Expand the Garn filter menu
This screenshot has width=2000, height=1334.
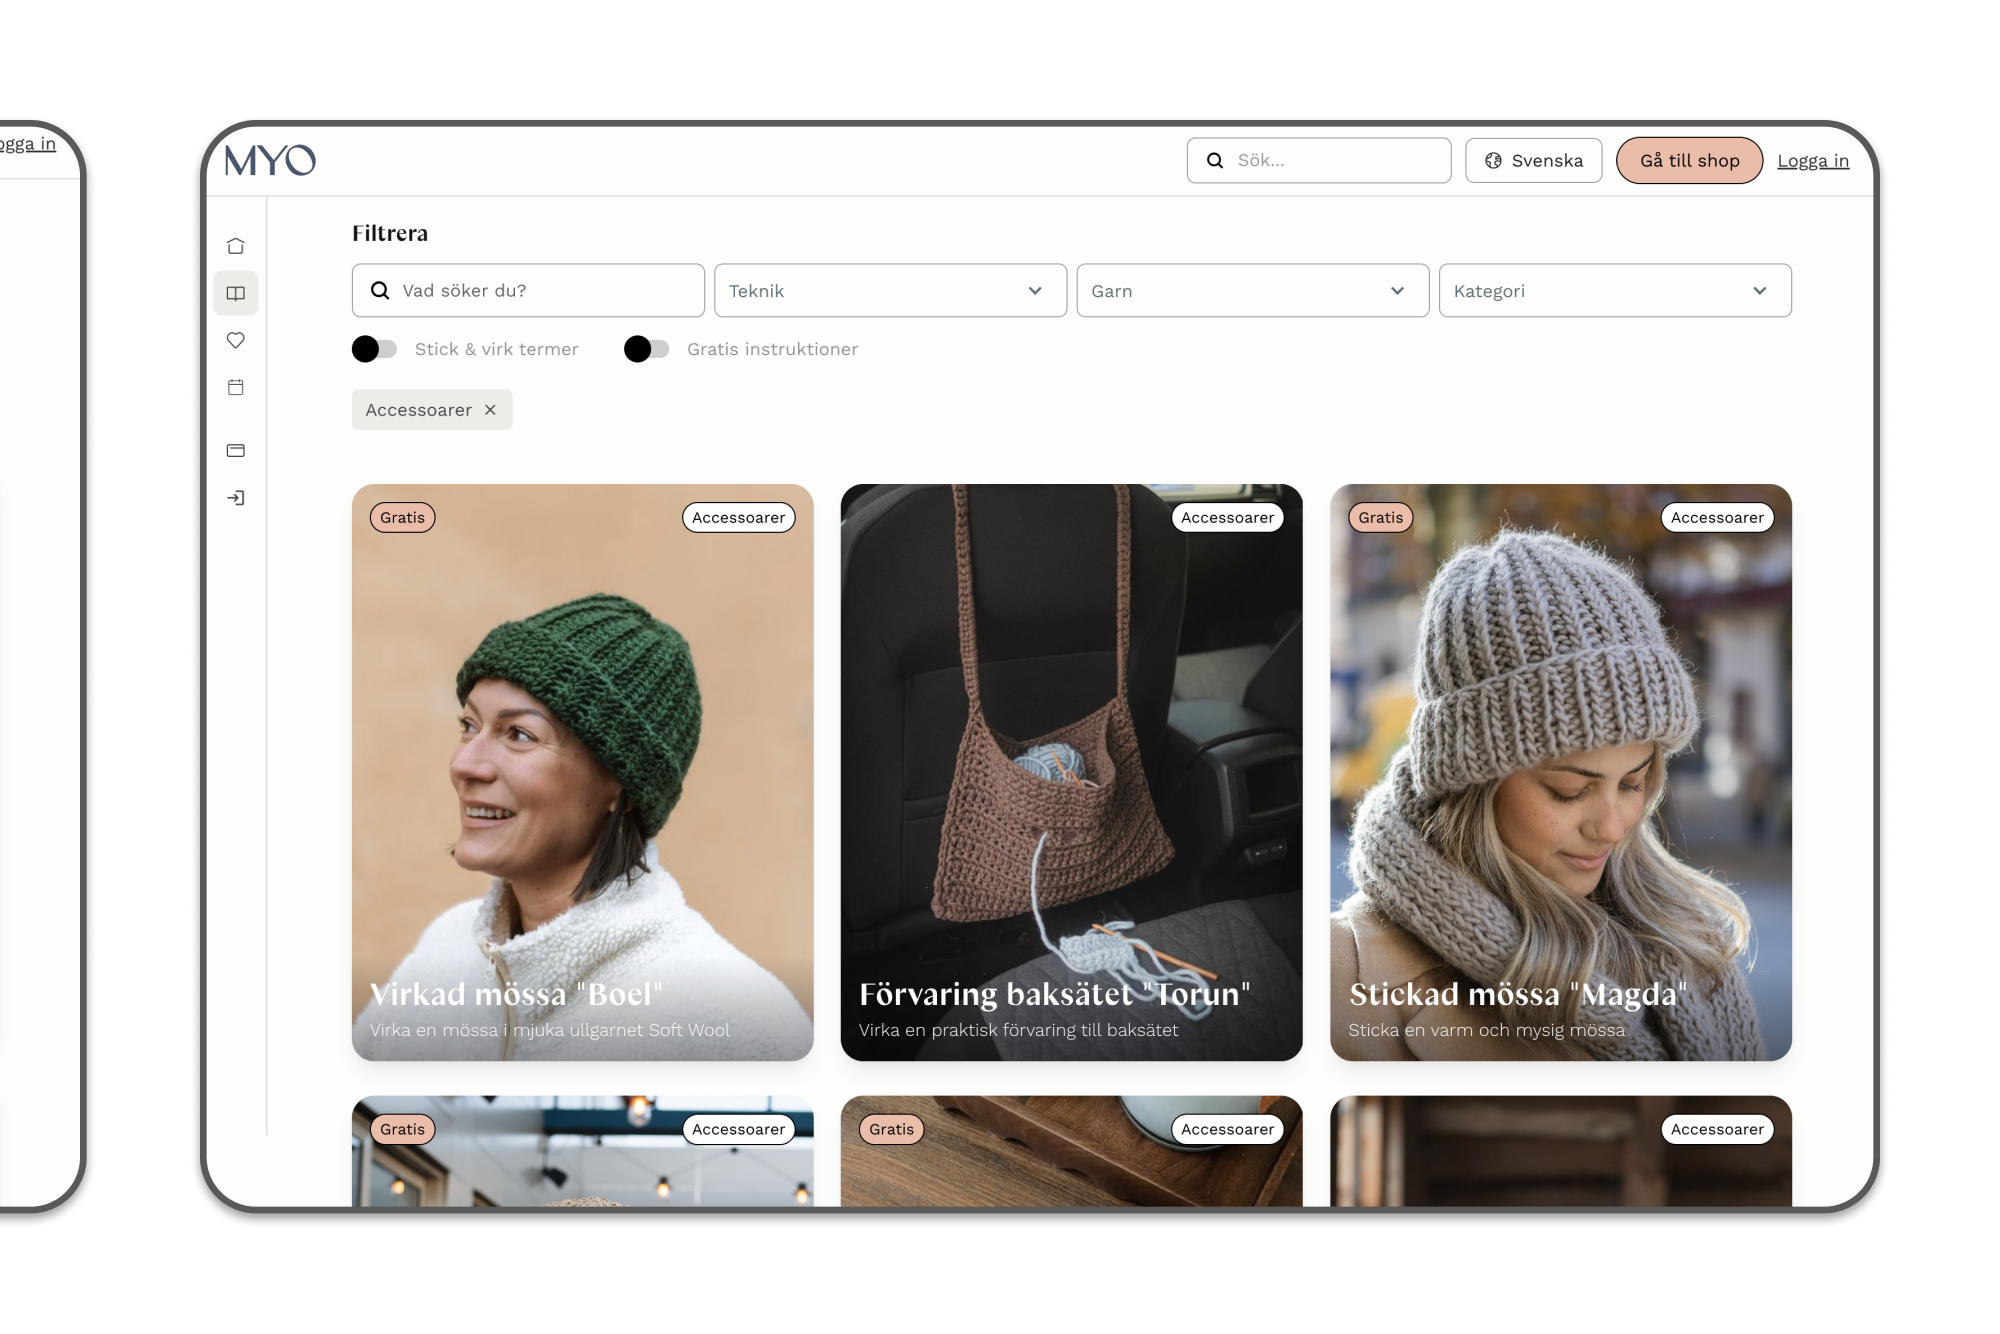(x=1252, y=290)
